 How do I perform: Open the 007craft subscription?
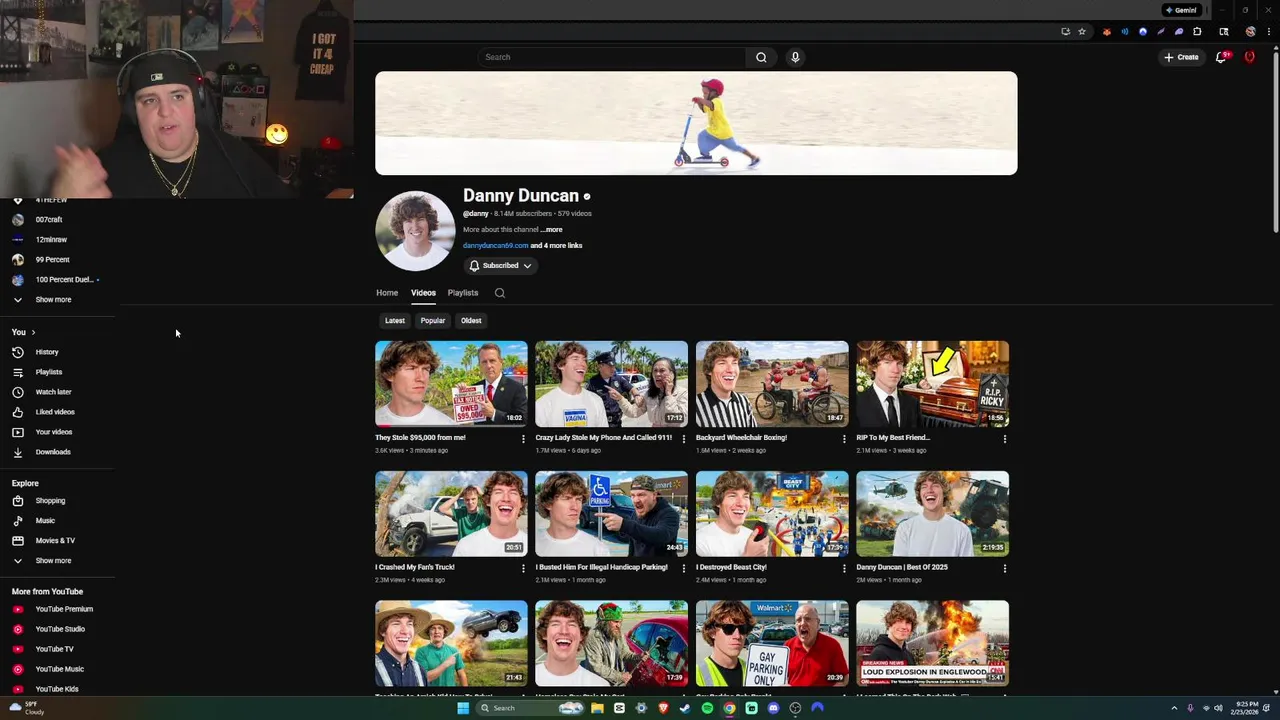[49, 220]
